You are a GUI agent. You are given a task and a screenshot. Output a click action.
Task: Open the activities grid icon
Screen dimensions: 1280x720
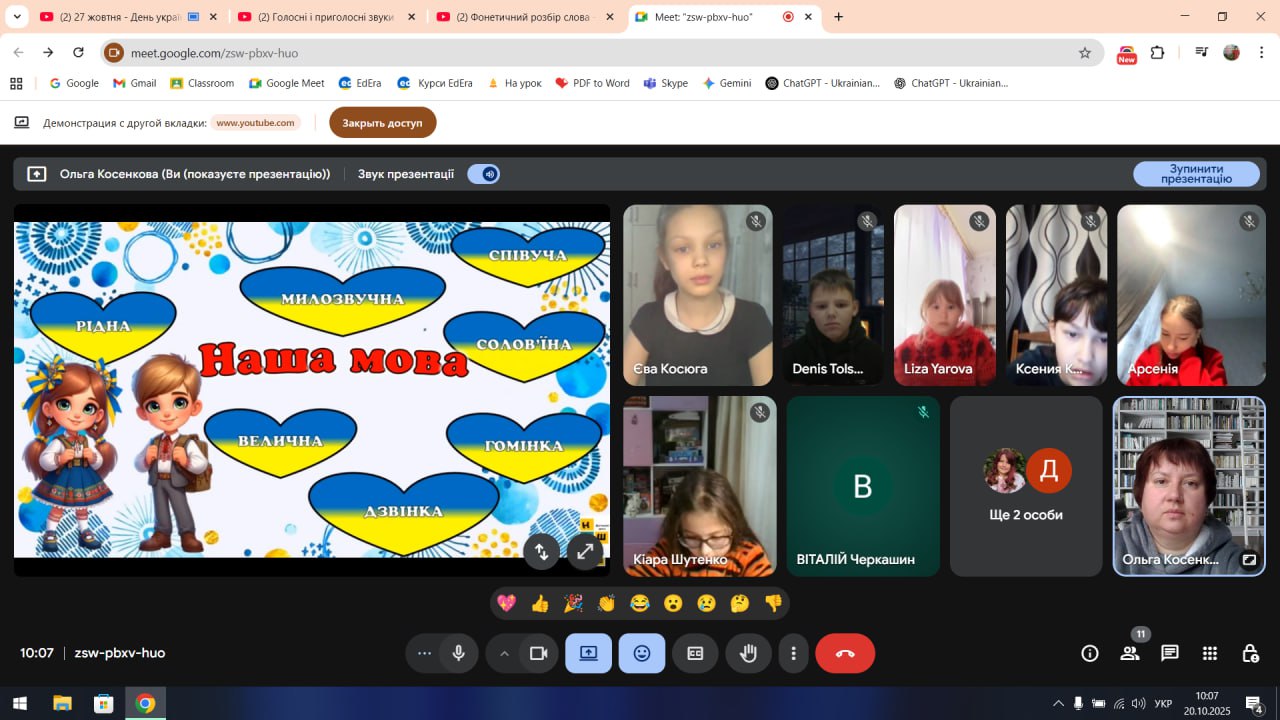tap(1210, 653)
